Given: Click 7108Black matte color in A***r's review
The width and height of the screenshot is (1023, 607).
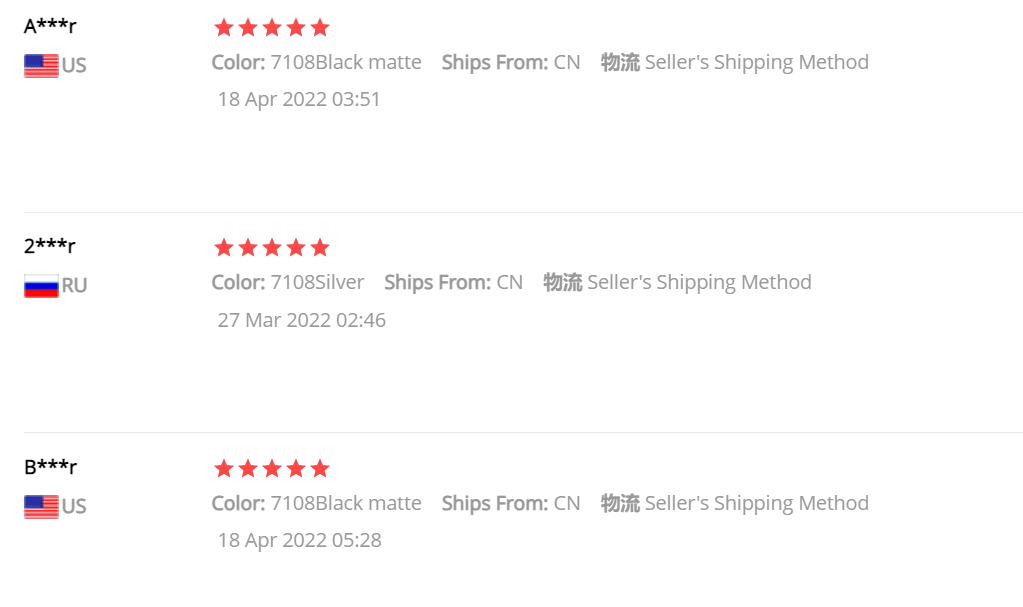Looking at the screenshot, I should click(x=346, y=62).
